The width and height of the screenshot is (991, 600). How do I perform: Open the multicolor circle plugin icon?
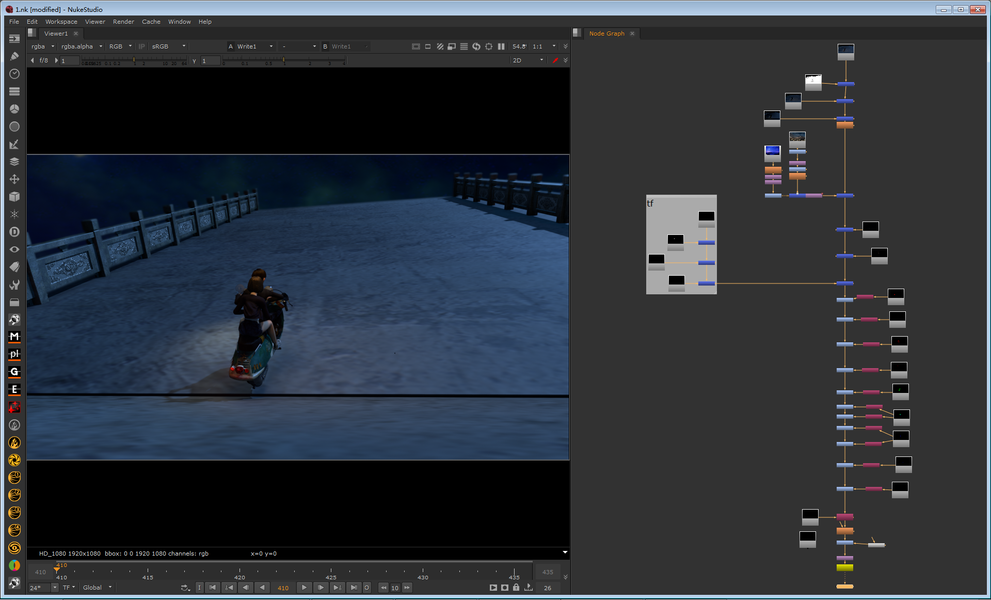pos(14,565)
